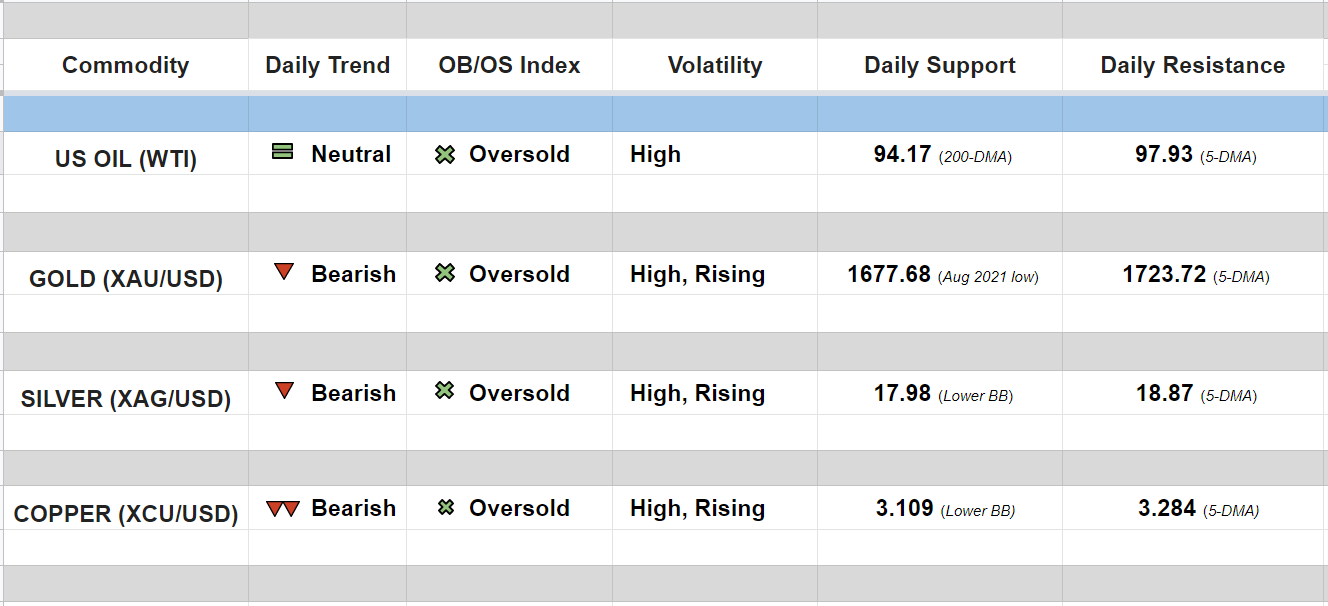Select the Daily Trend column header

[x=327, y=66]
